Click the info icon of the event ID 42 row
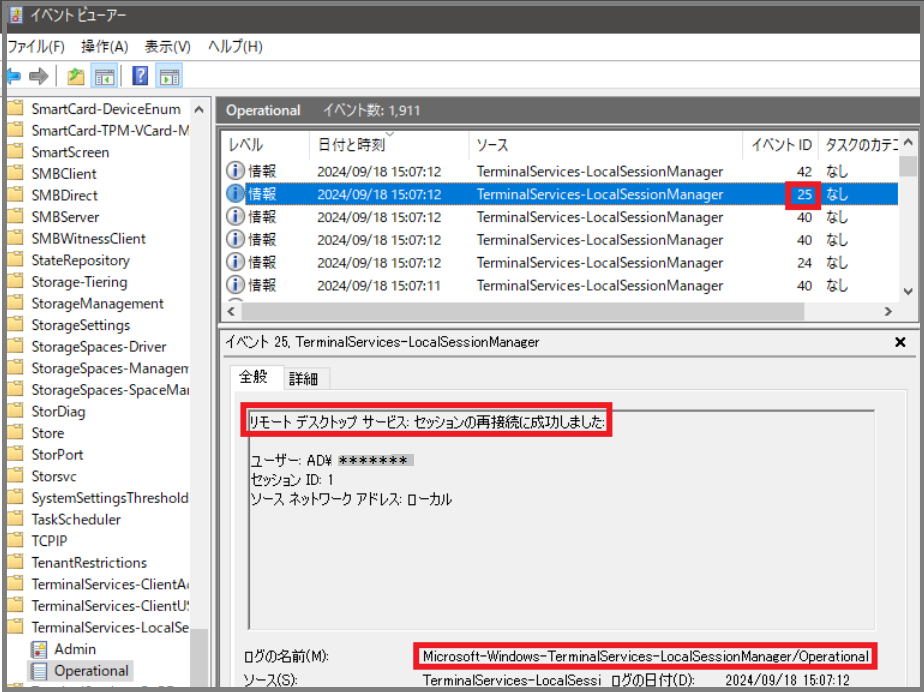 [235, 172]
